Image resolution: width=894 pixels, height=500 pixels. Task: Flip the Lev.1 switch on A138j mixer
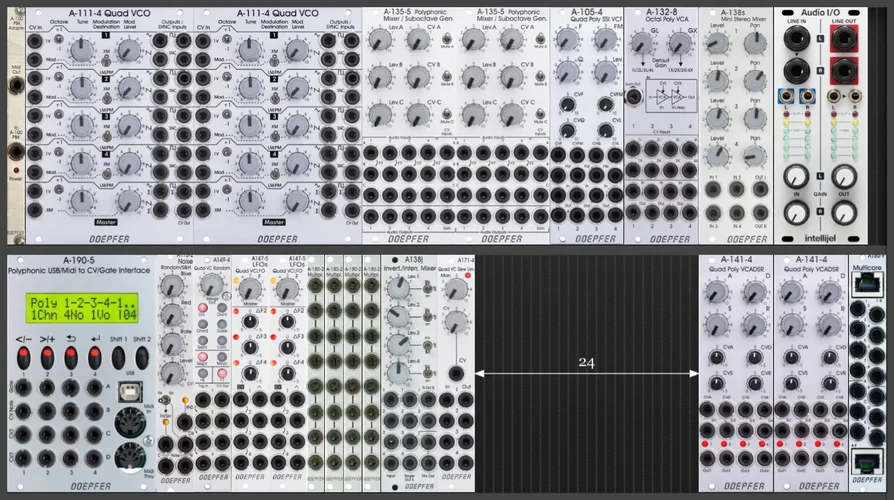pos(429,289)
